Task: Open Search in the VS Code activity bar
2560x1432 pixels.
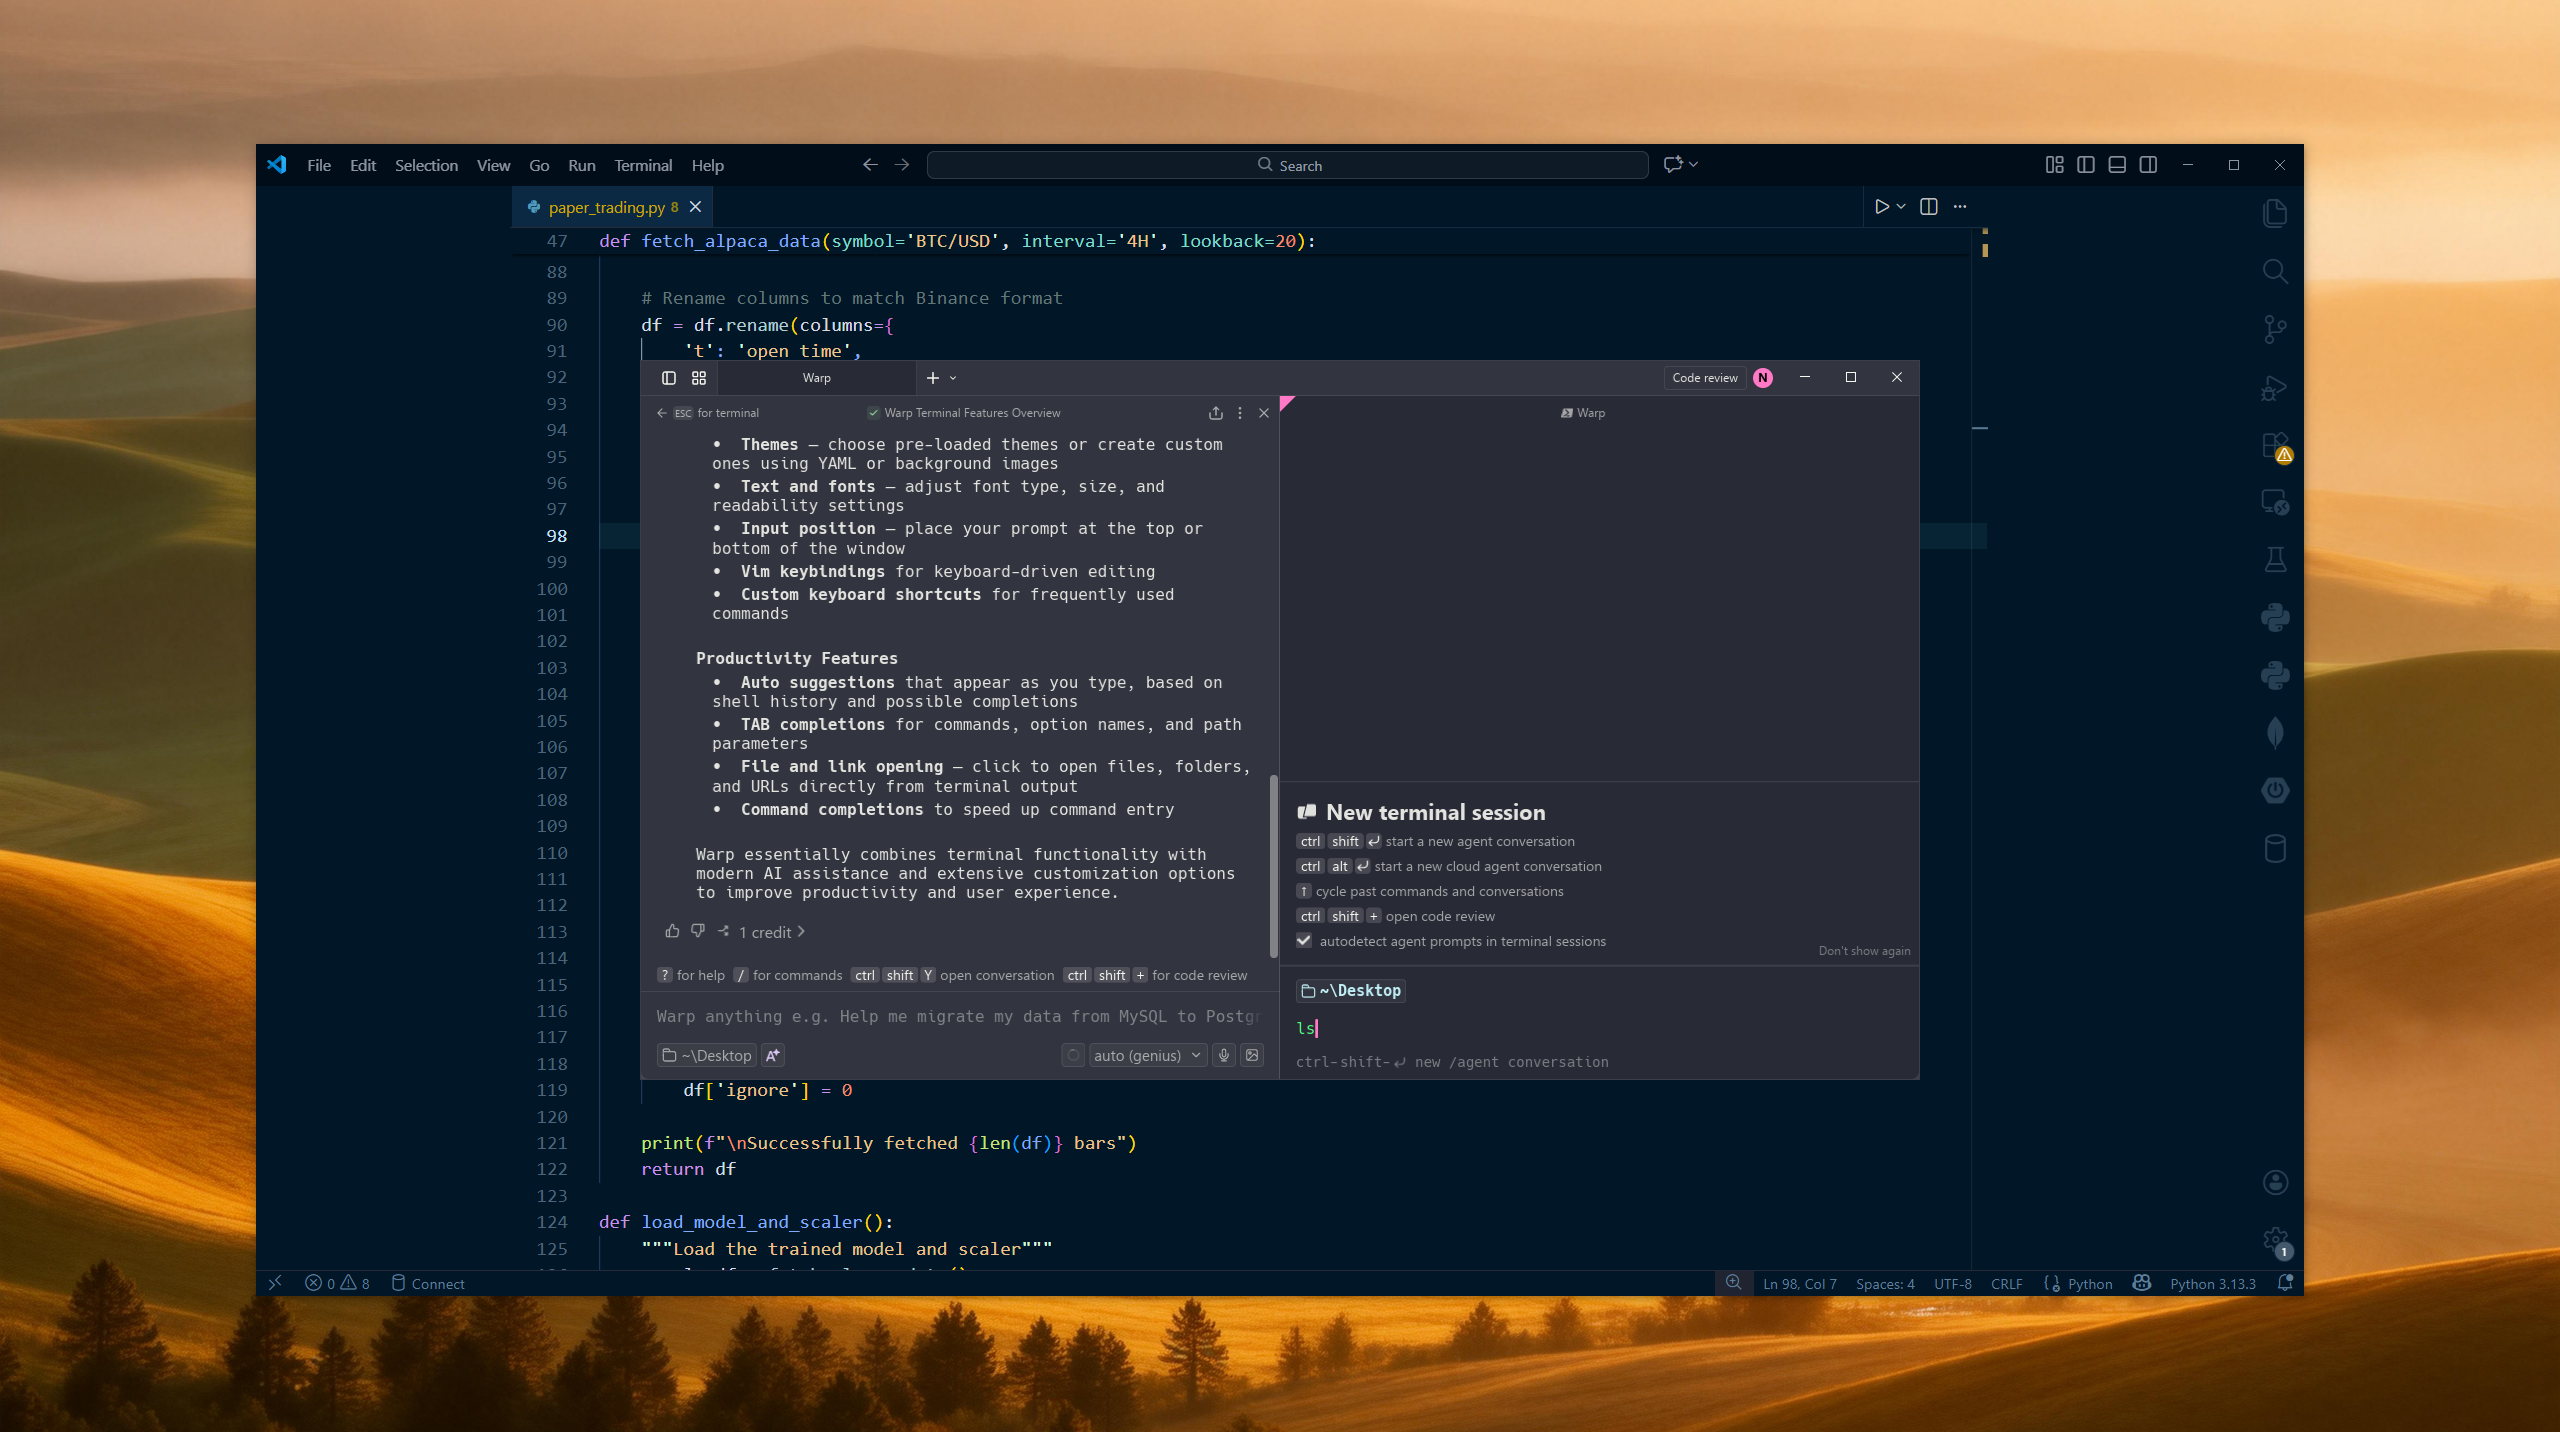Action: click(x=2275, y=271)
